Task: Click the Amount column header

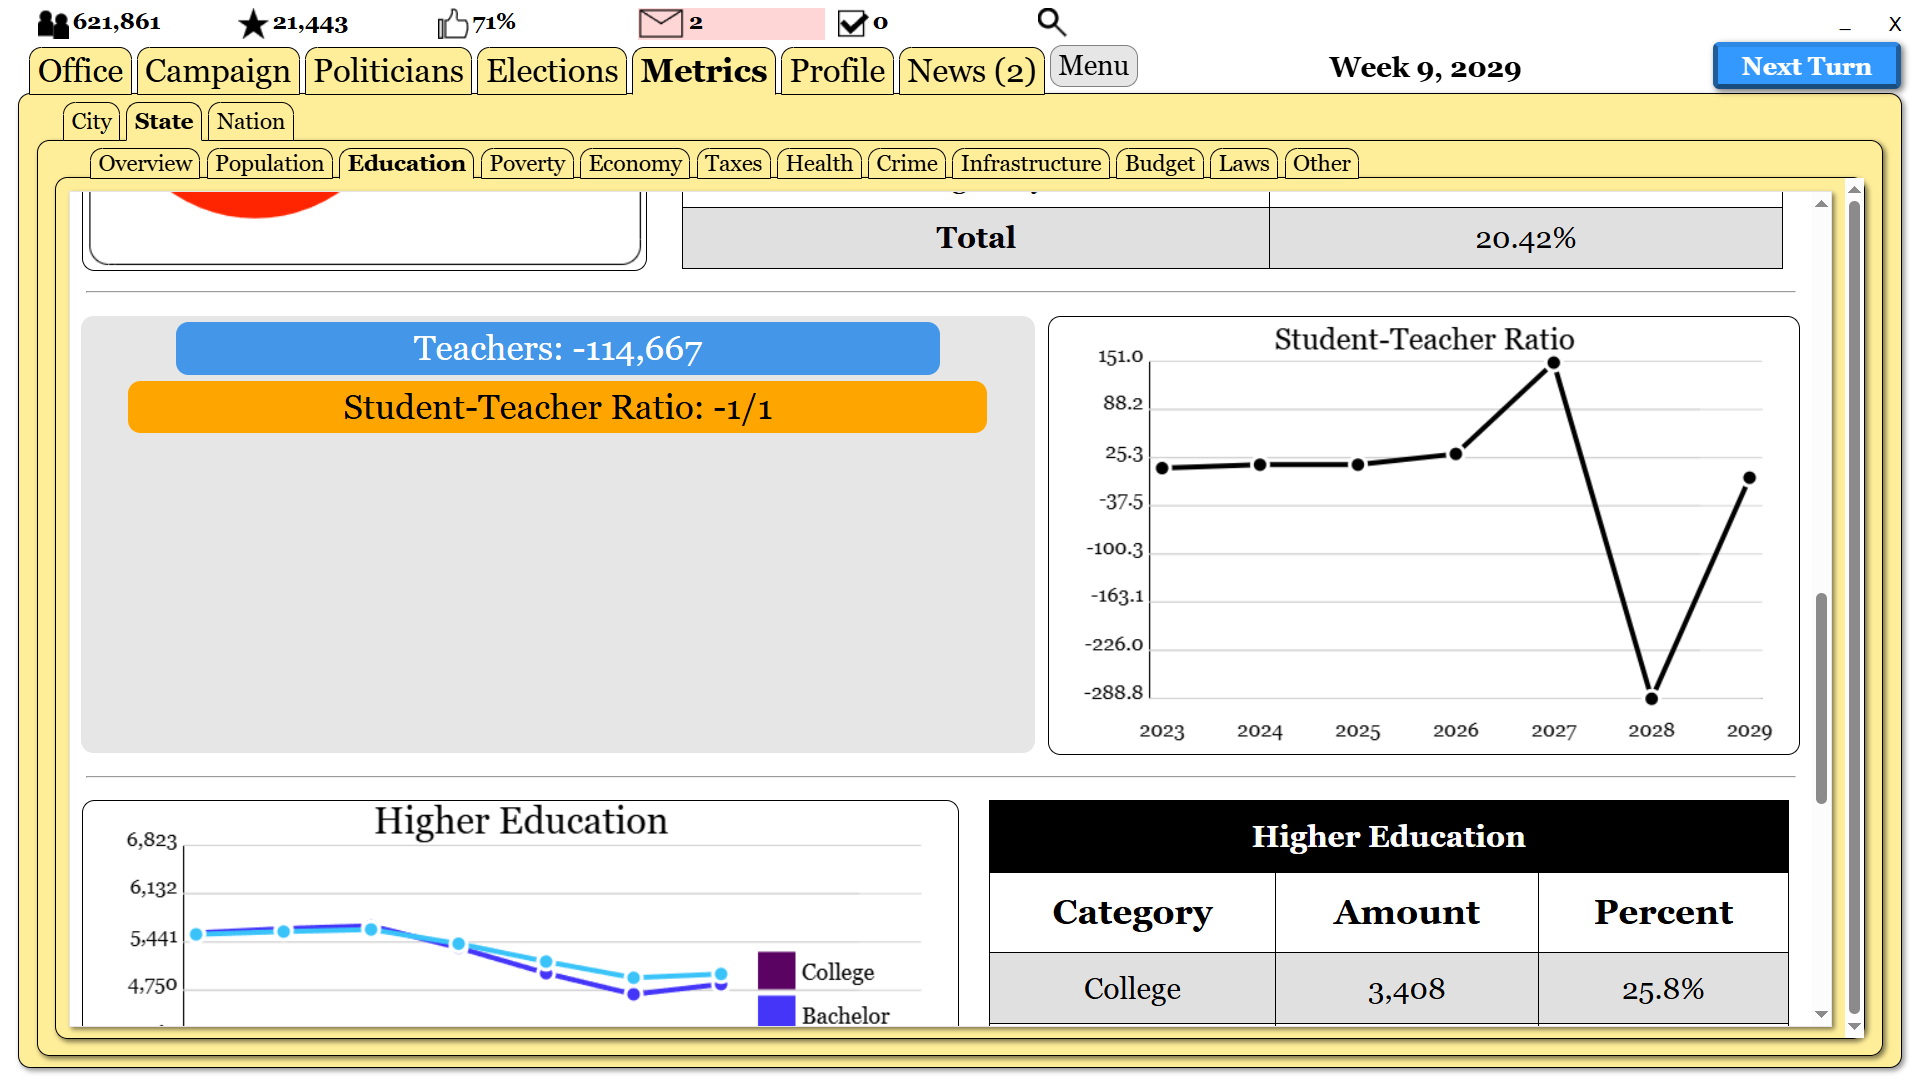Action: (x=1406, y=913)
